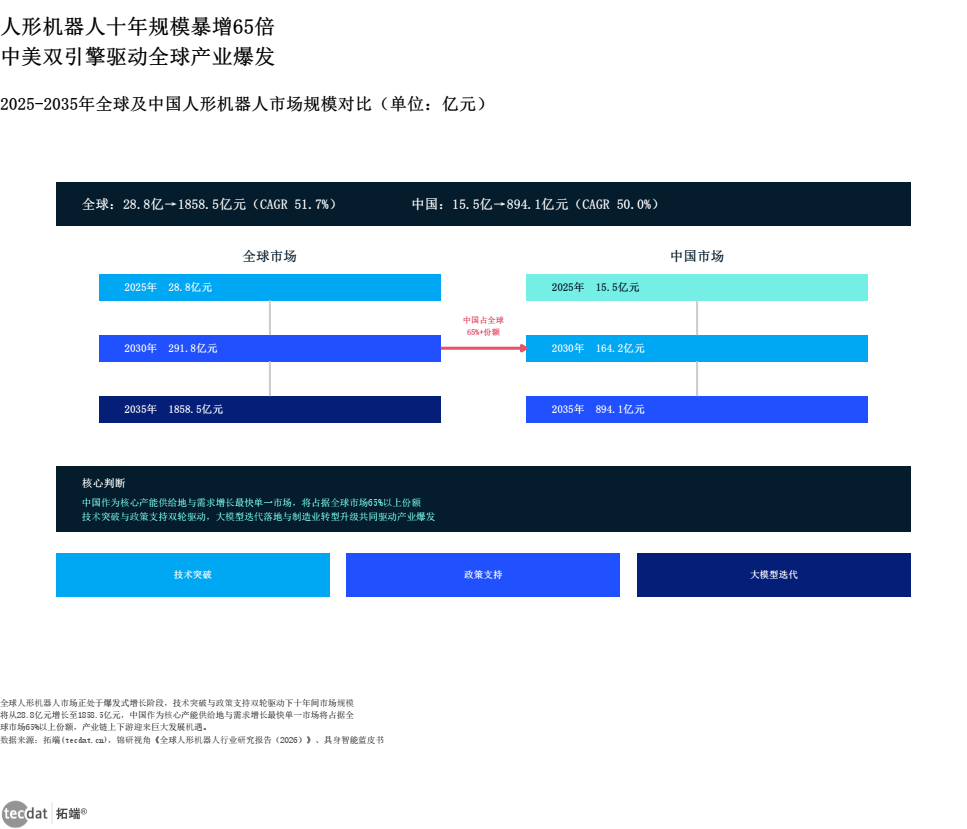Image resolution: width=967 pixels, height=829 pixels.
Task: Click the 数据来源 source line
Action: (x=192, y=740)
